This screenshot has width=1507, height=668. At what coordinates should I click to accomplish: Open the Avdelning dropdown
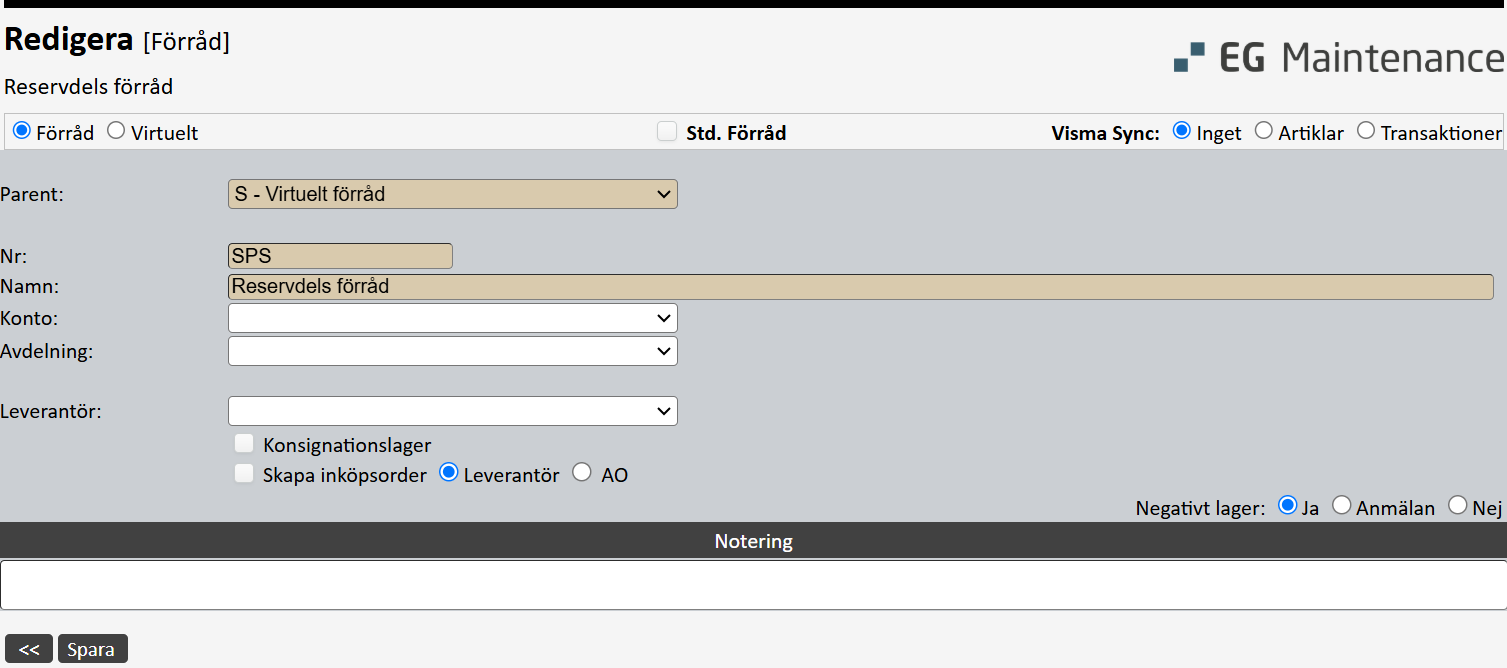click(452, 351)
